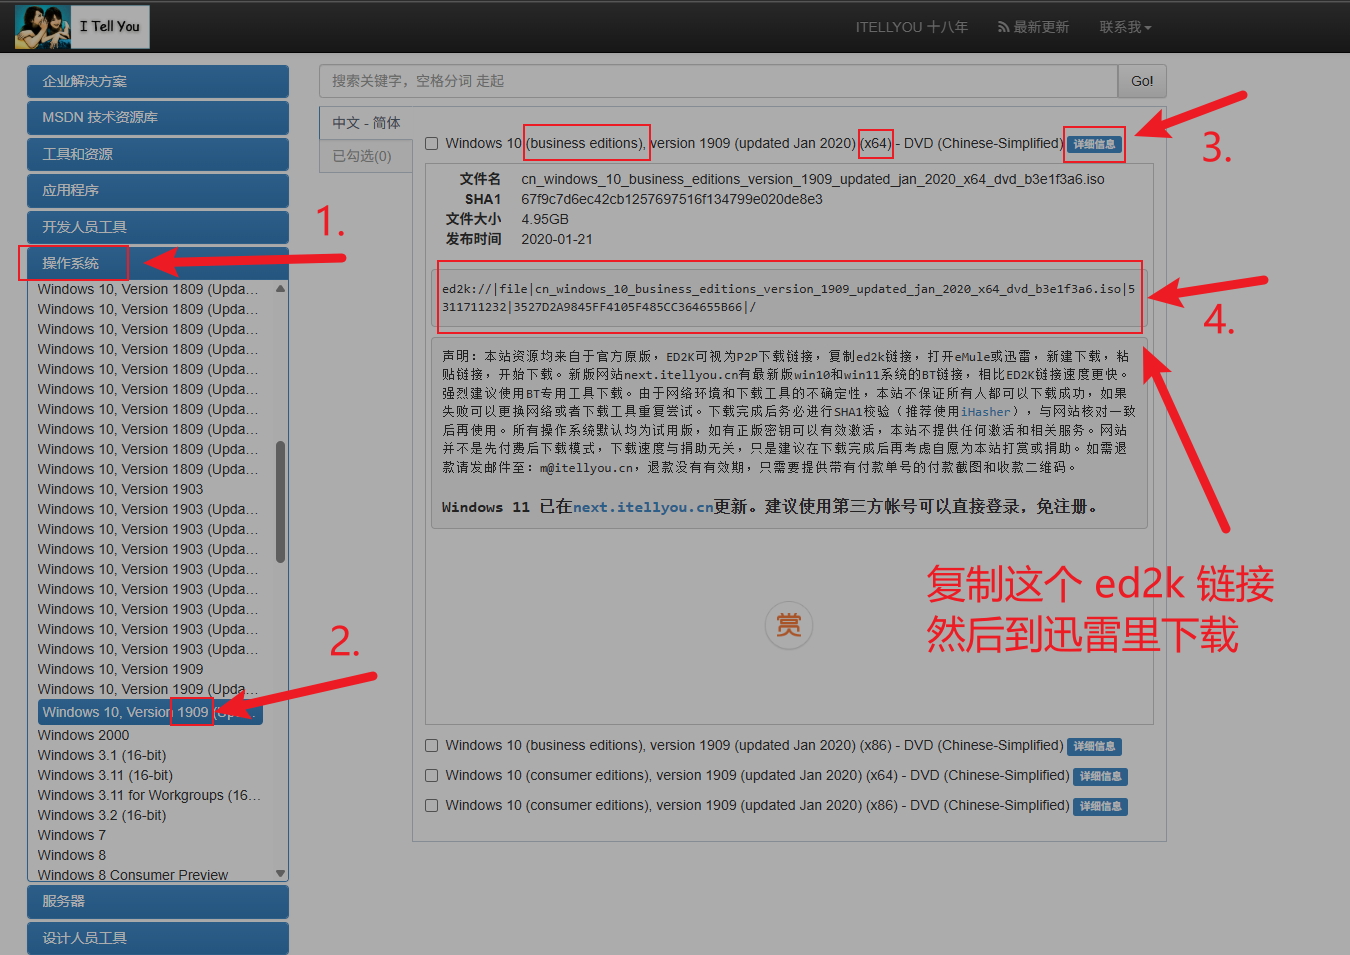The image size is (1350, 955).
Task: Expand the 应用程序 category
Action: click(x=158, y=191)
